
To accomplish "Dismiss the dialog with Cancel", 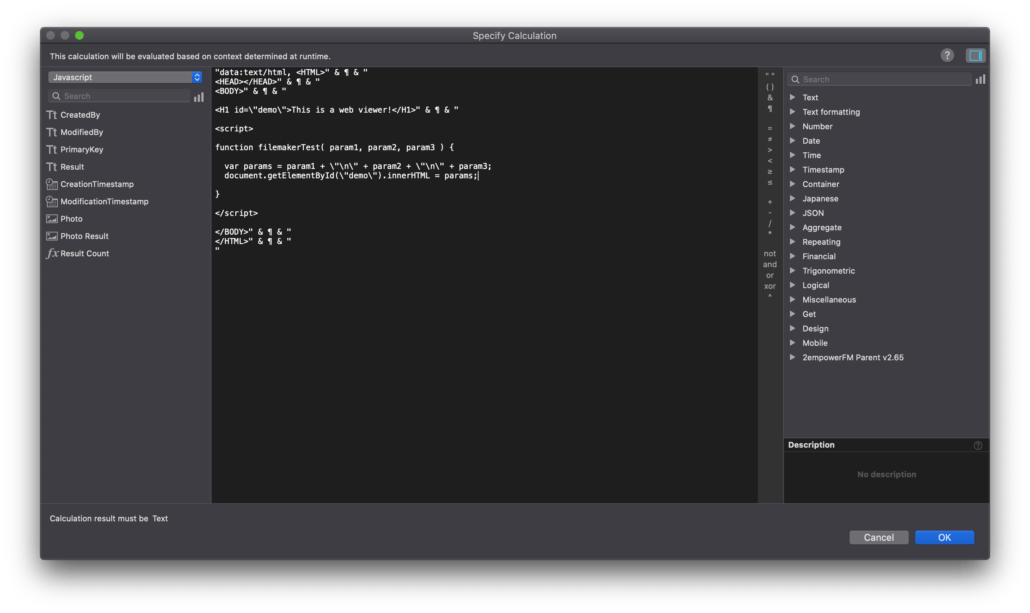I will 878,537.
